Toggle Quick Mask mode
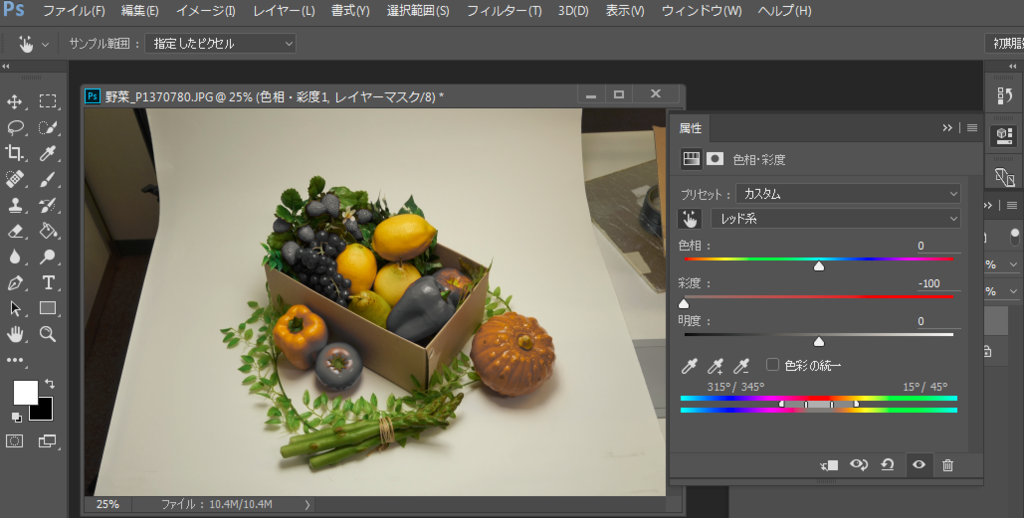The width and height of the screenshot is (1024, 518). click(x=14, y=441)
